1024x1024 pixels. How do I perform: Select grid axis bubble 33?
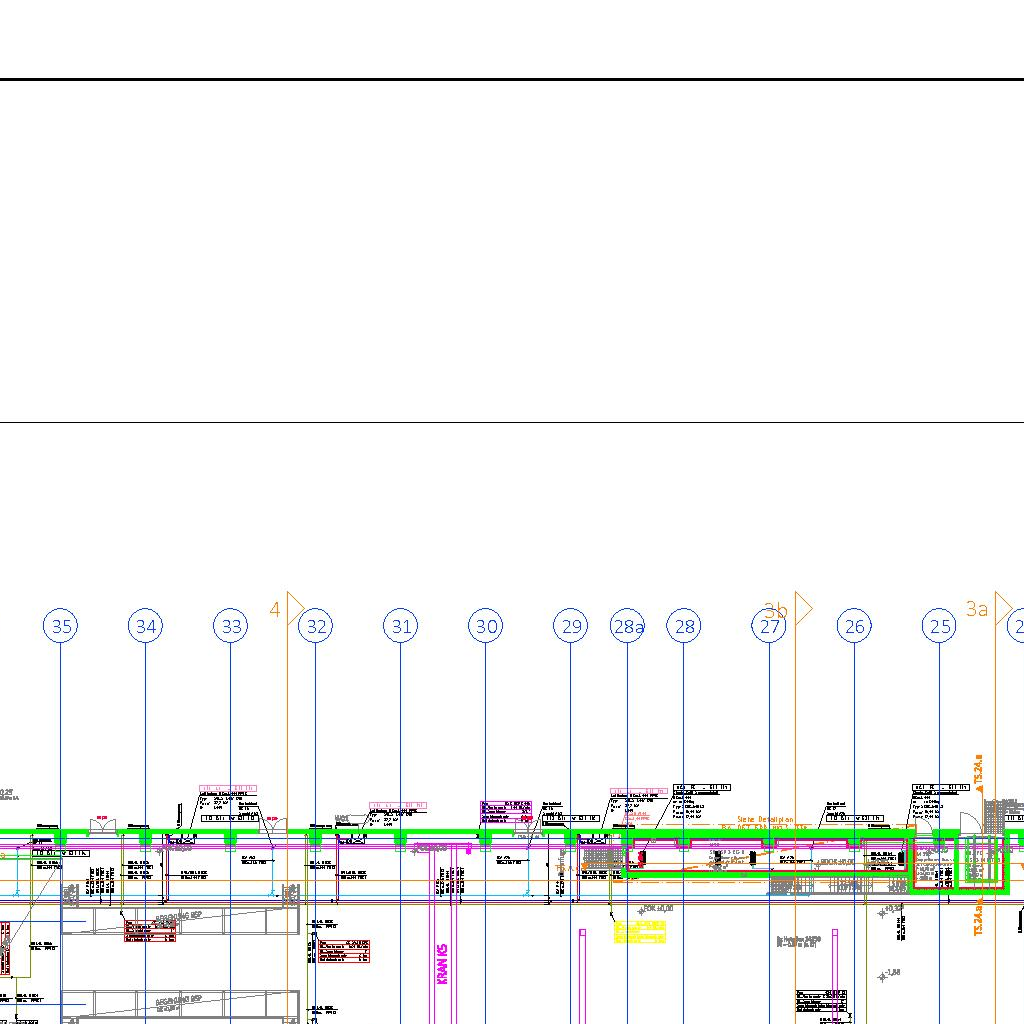[x=231, y=626]
